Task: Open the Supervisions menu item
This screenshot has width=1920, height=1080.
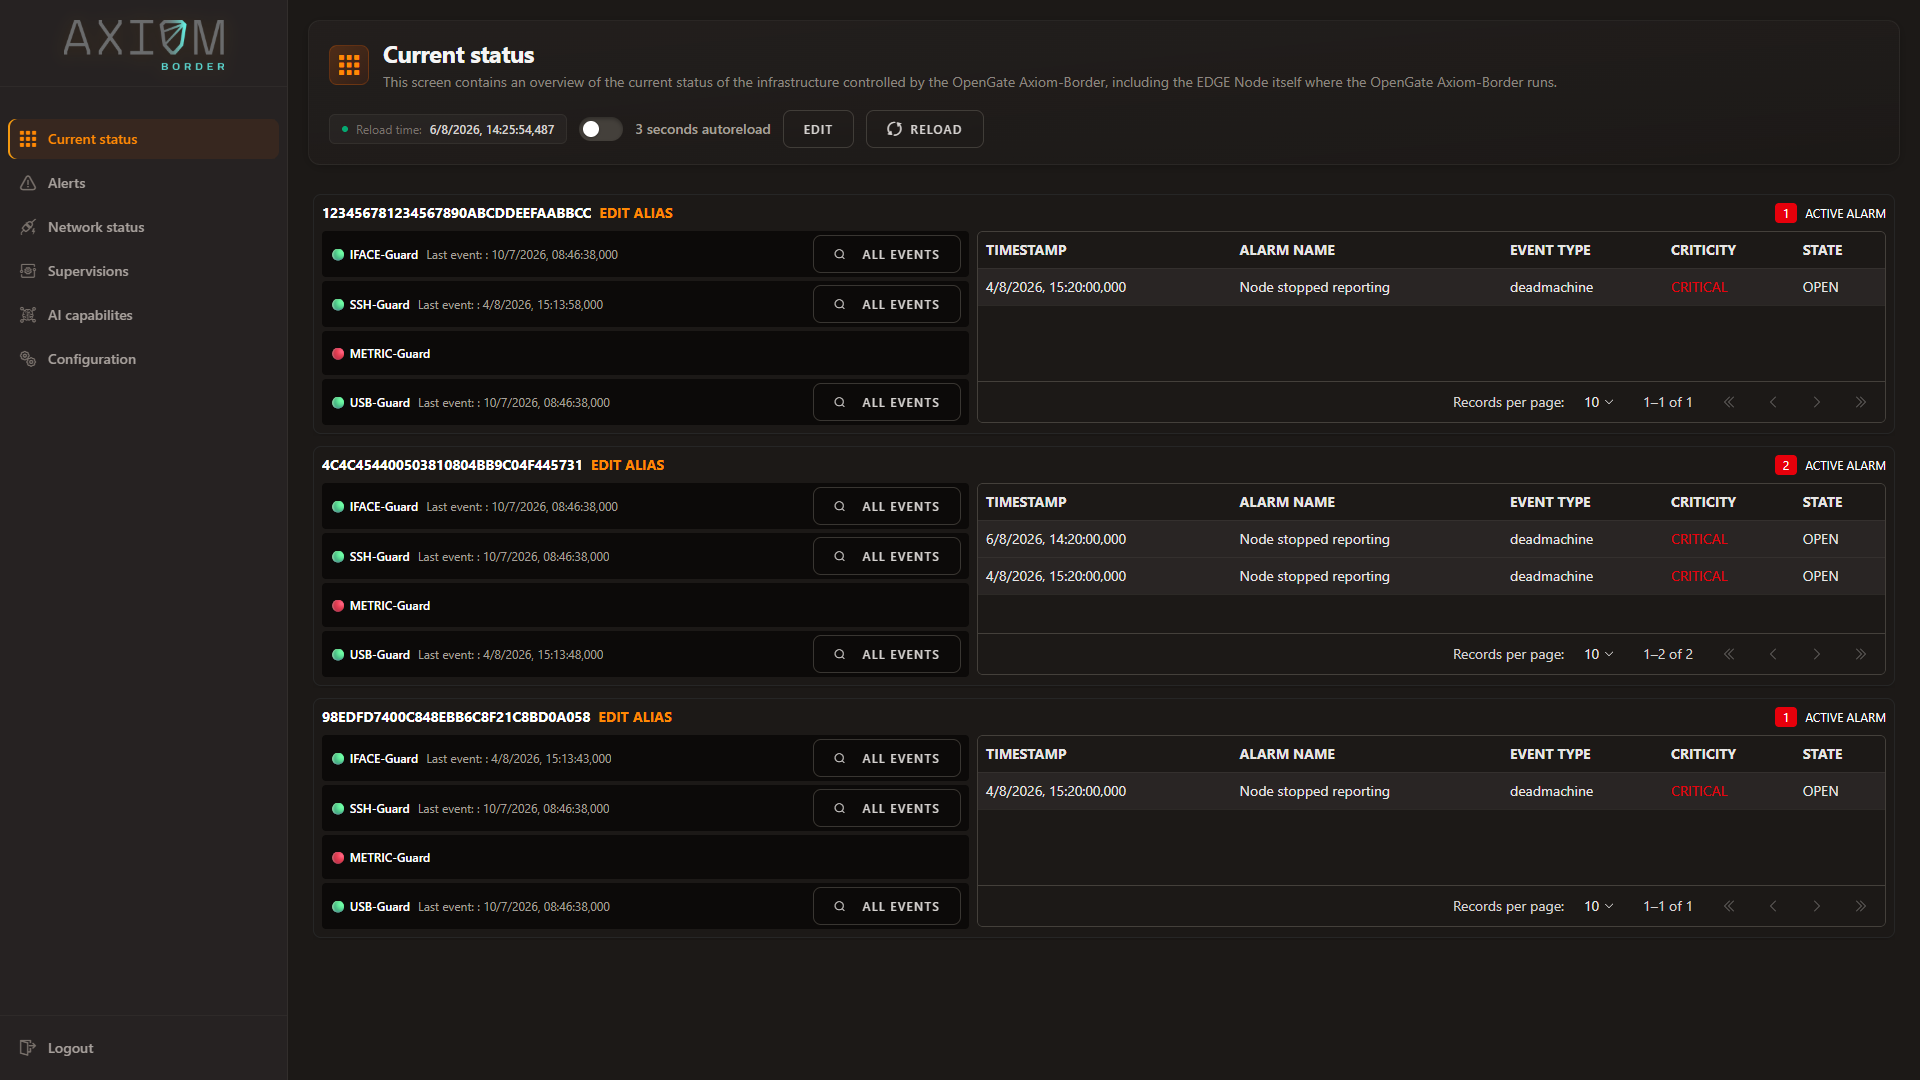Action: click(x=143, y=271)
